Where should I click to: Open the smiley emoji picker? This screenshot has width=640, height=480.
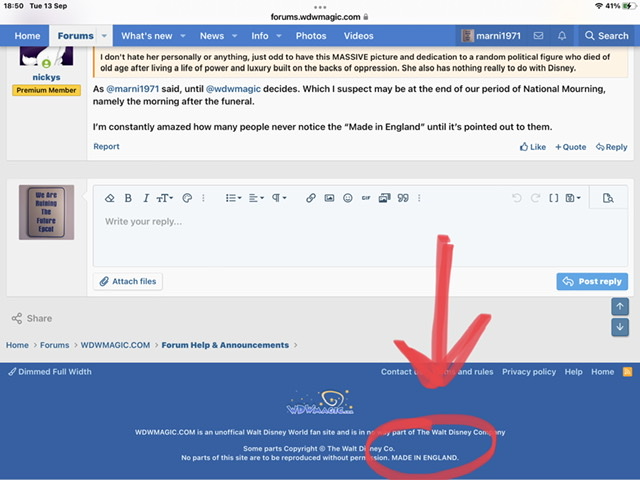[347, 198]
